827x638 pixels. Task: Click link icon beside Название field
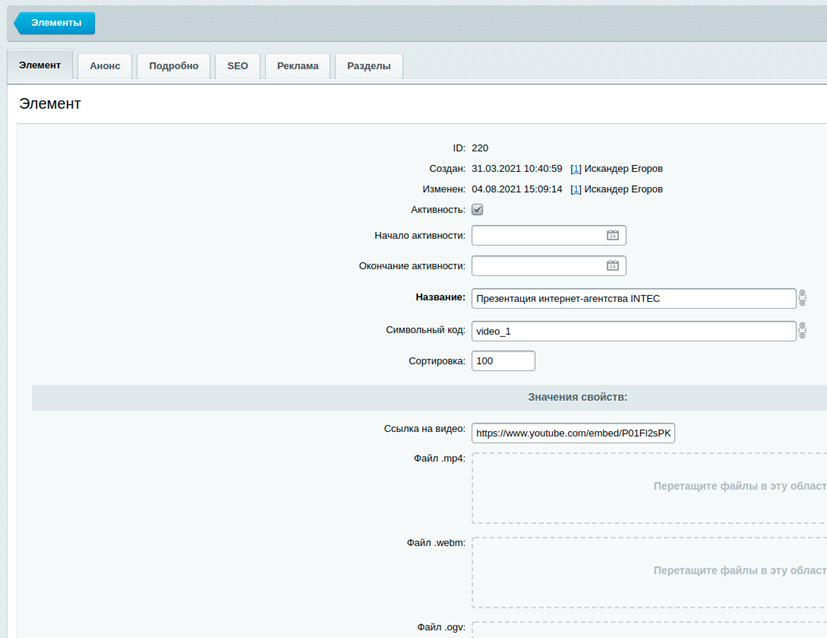(x=802, y=298)
